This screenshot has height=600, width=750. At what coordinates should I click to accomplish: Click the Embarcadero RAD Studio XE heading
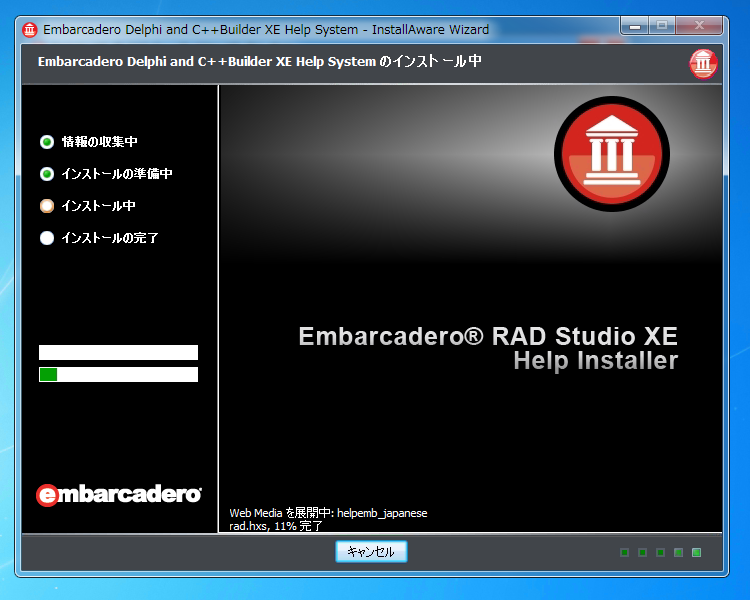tap(488, 336)
